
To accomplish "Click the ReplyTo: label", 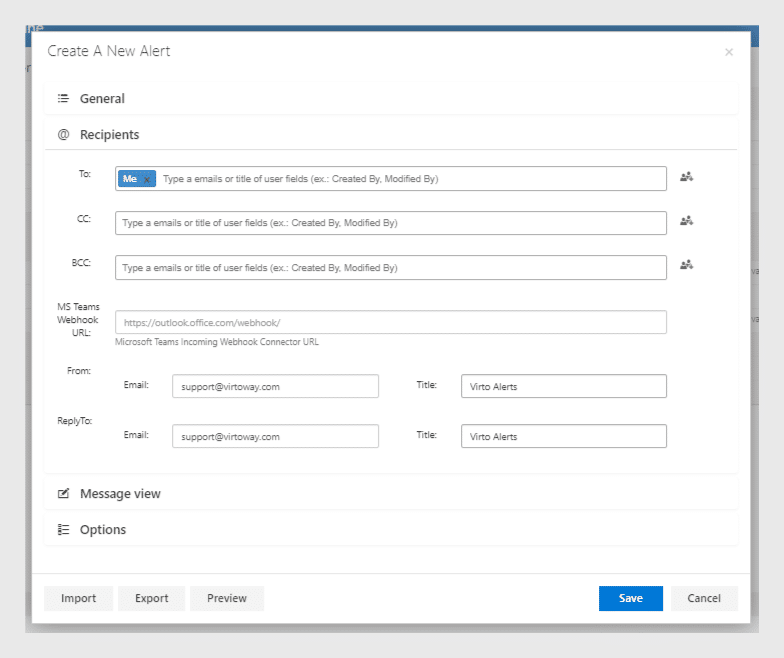I will pyautogui.click(x=74, y=420).
